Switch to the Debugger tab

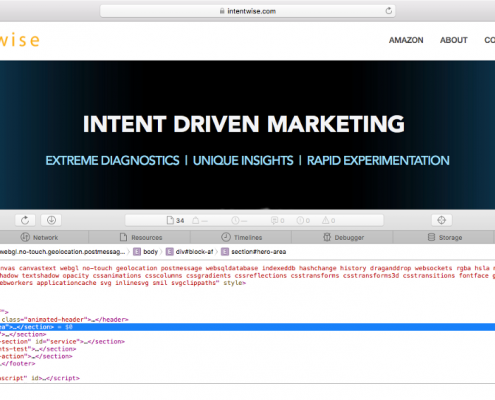coord(343,237)
